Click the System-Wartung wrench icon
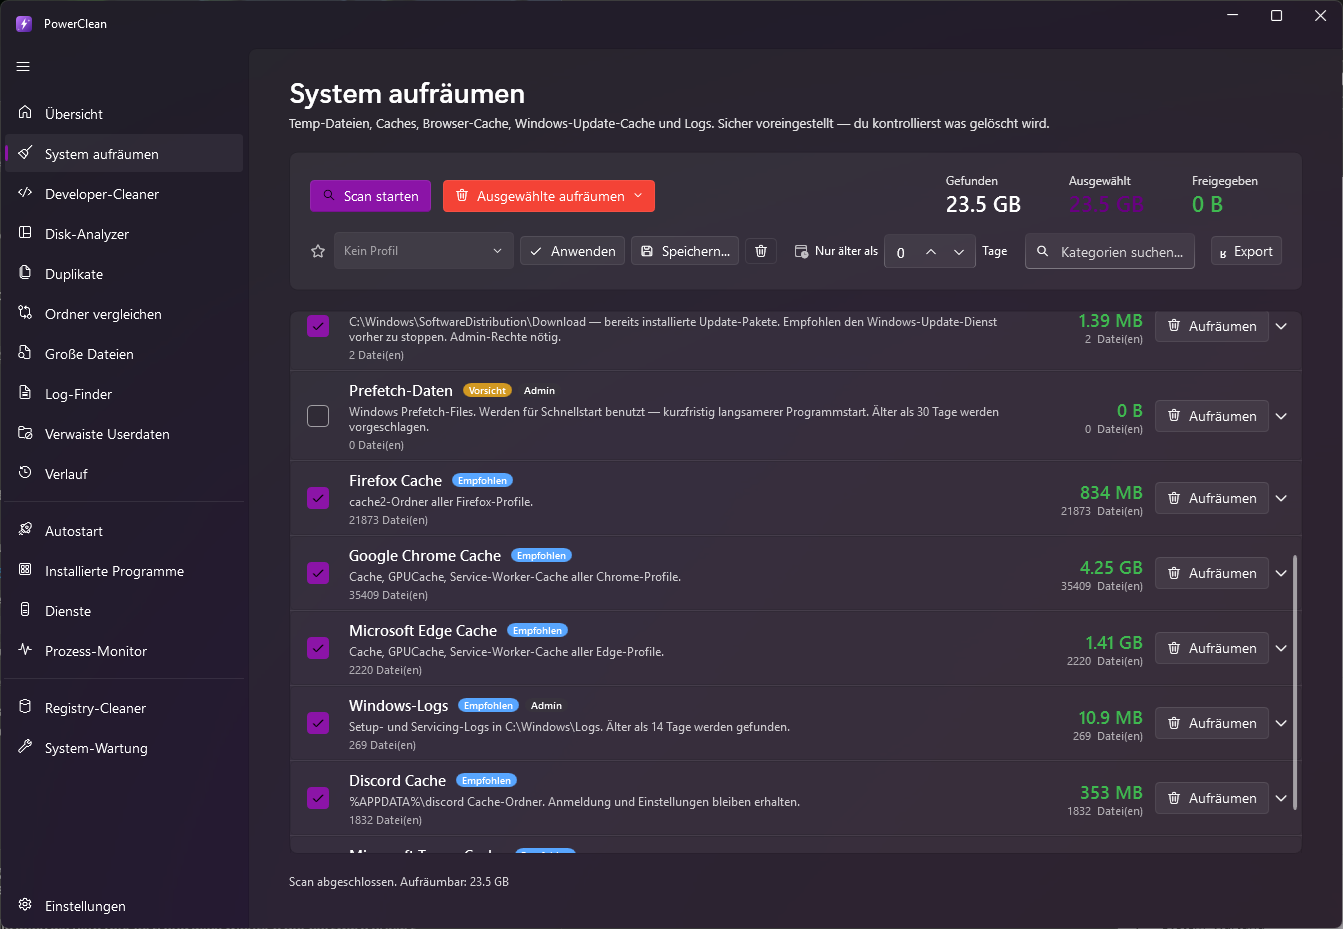 [x=25, y=747]
